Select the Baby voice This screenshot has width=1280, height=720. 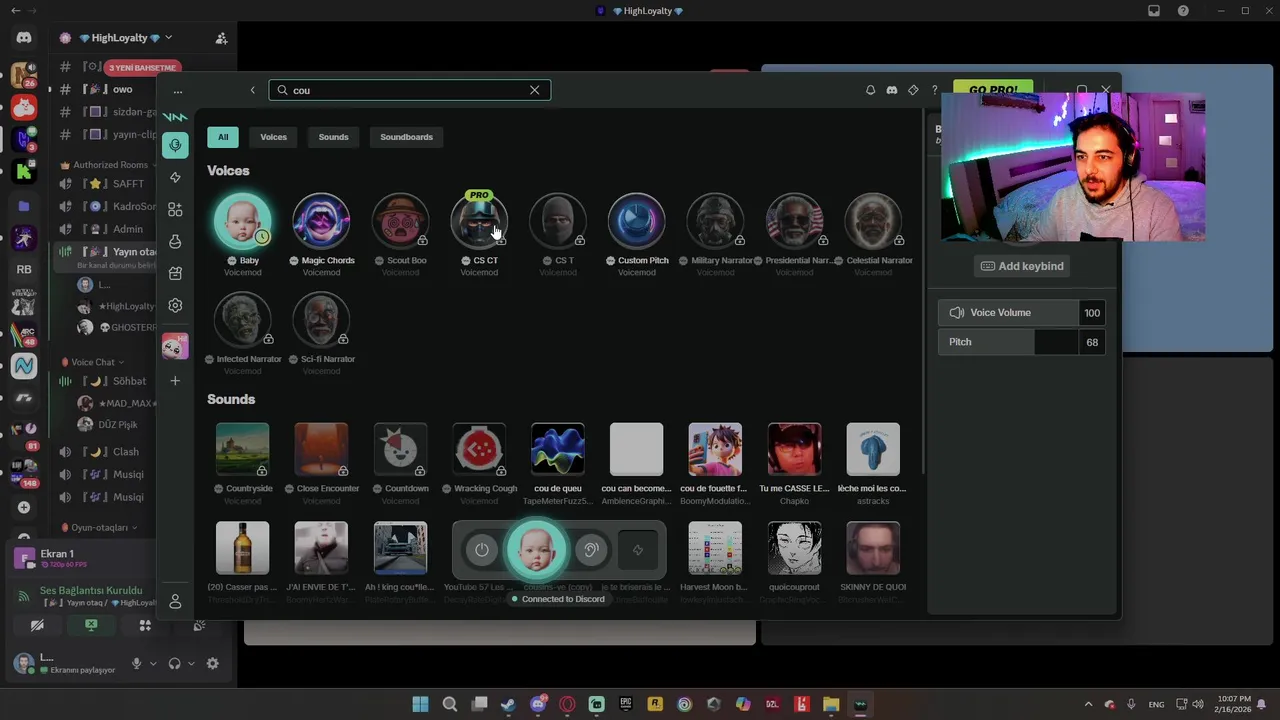[243, 221]
